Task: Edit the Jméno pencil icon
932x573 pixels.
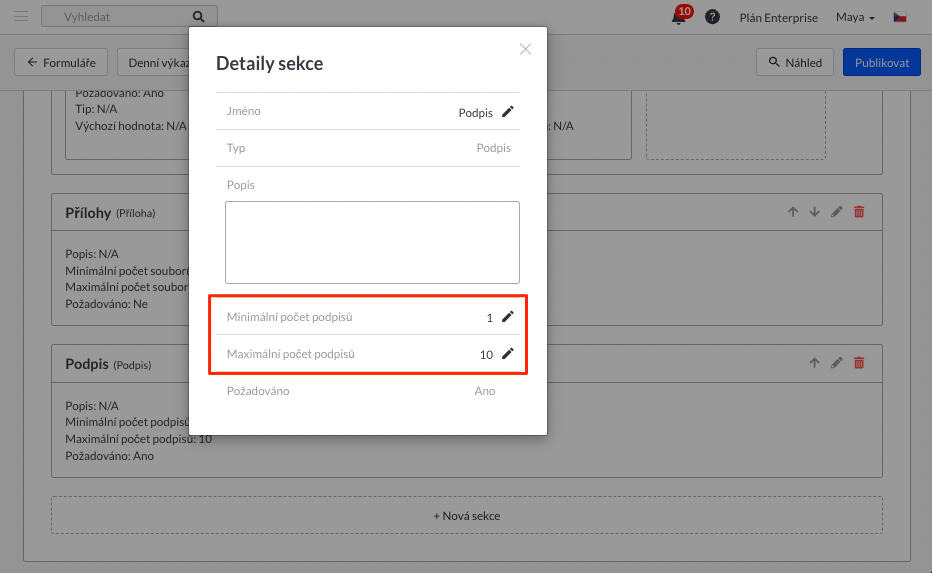Action: click(508, 112)
